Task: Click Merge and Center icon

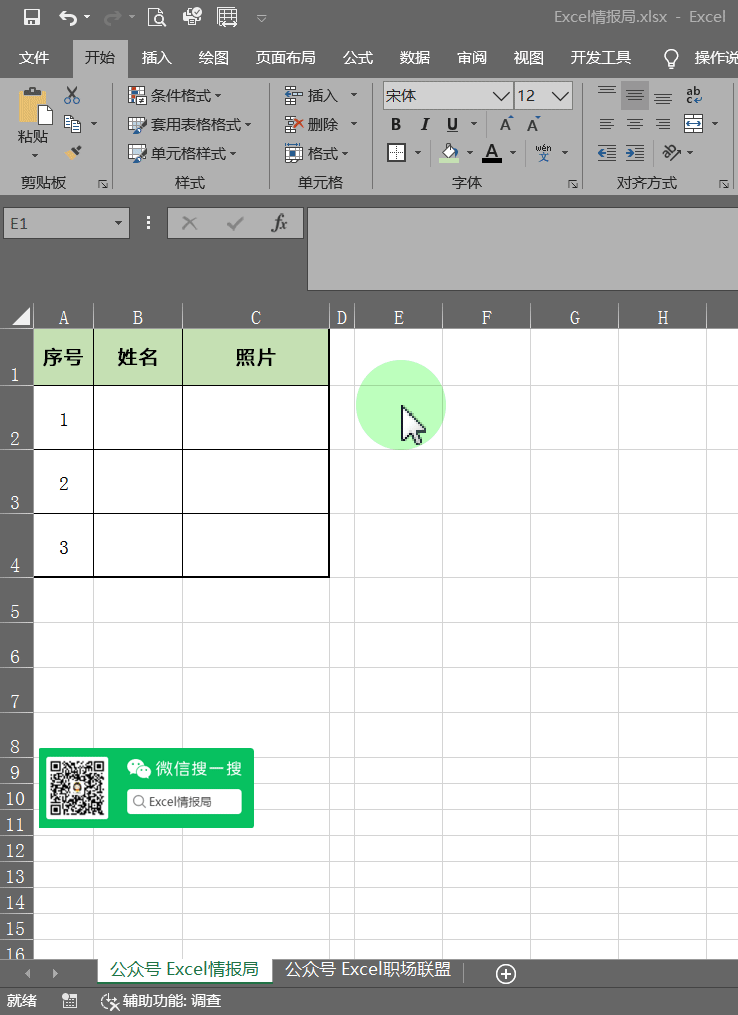Action: click(x=693, y=124)
